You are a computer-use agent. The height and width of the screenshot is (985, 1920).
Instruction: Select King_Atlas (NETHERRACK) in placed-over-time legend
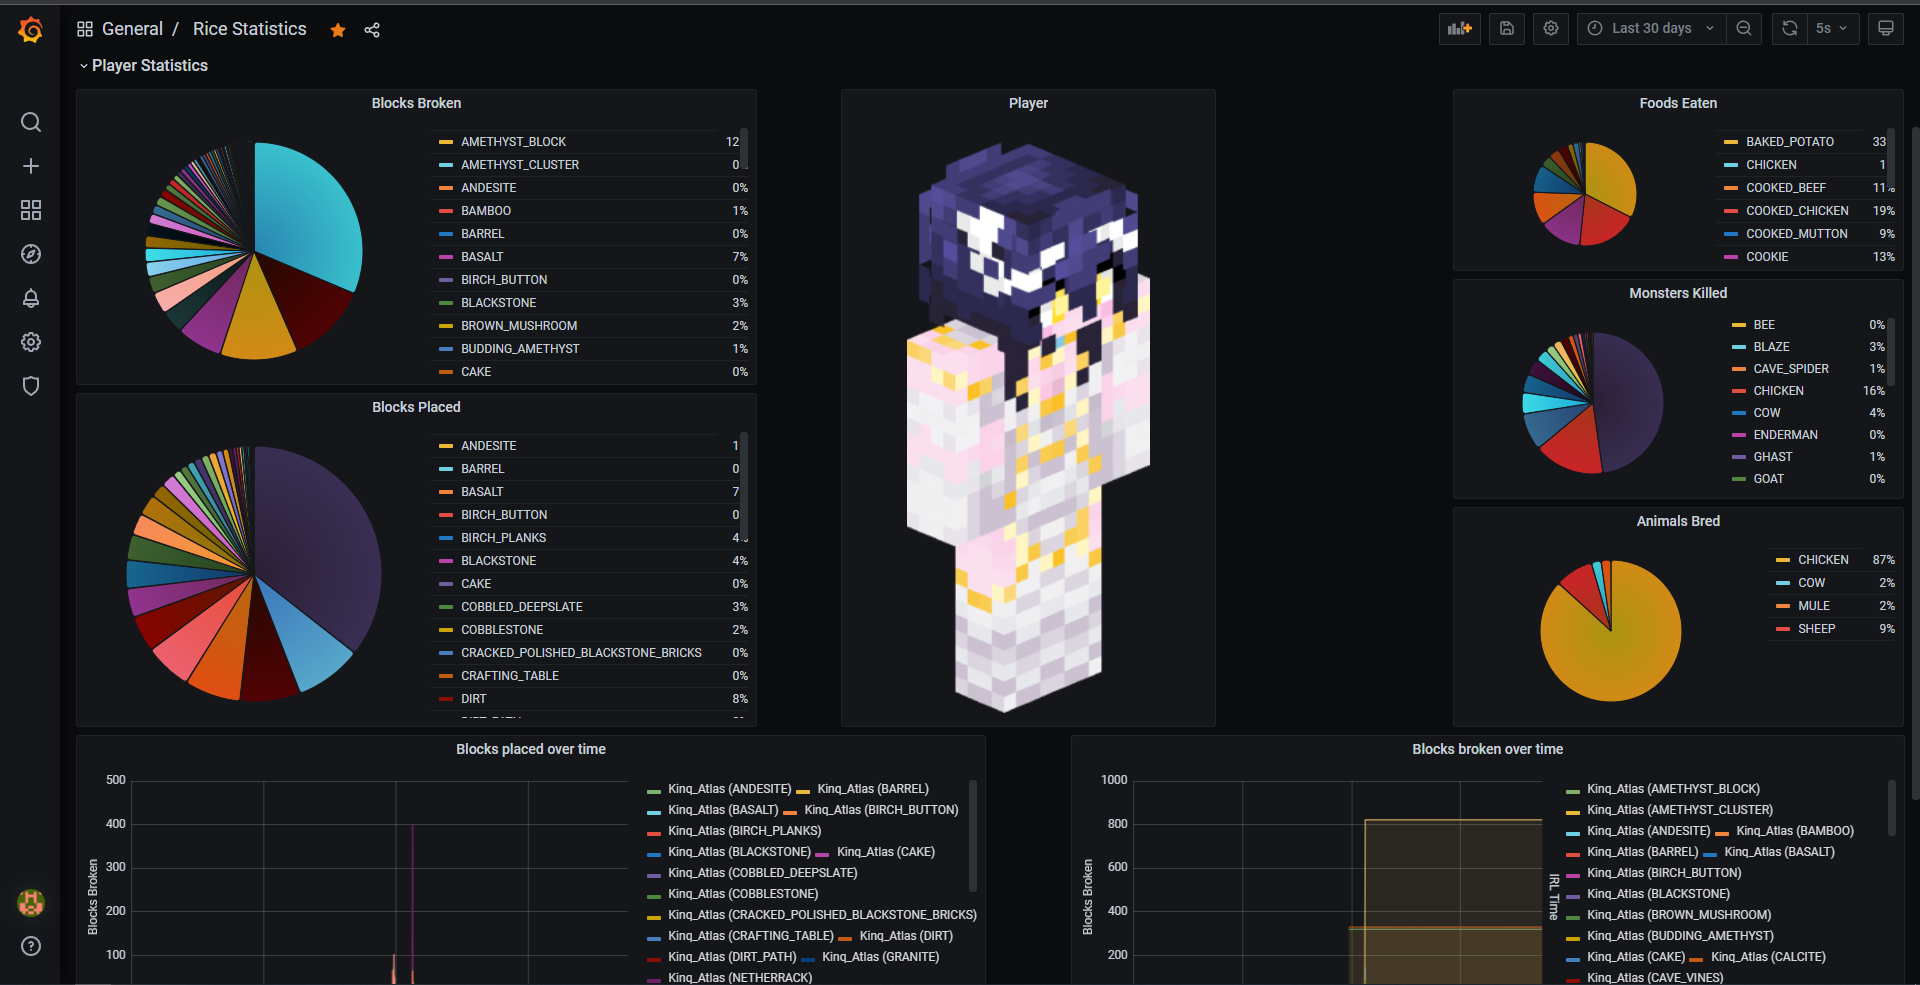(x=740, y=977)
